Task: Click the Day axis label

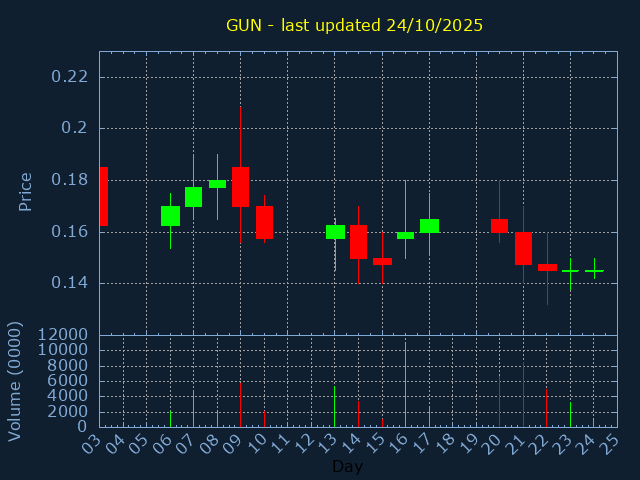Action: click(x=347, y=467)
